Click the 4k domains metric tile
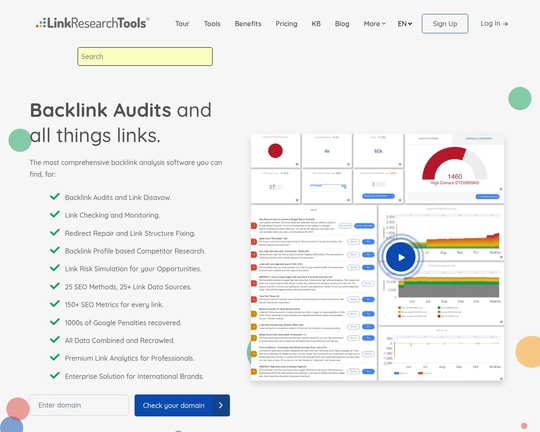This screenshot has width=540, height=432. 327,151
